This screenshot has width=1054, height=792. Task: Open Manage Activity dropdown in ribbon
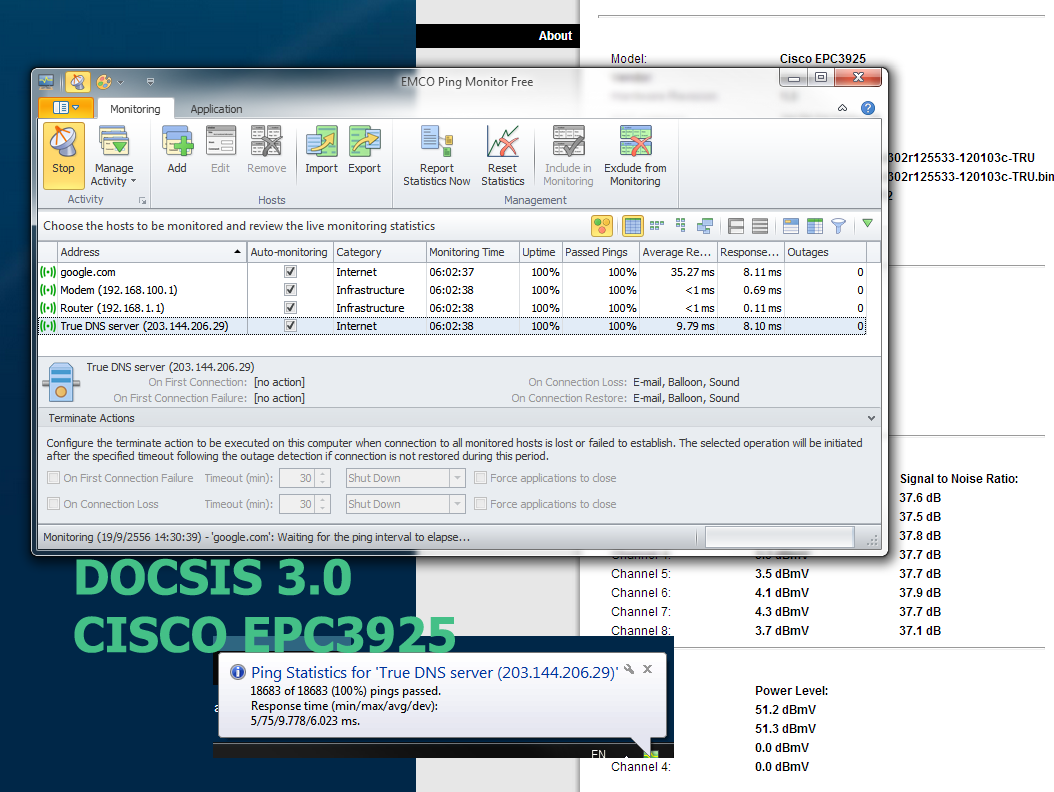113,156
